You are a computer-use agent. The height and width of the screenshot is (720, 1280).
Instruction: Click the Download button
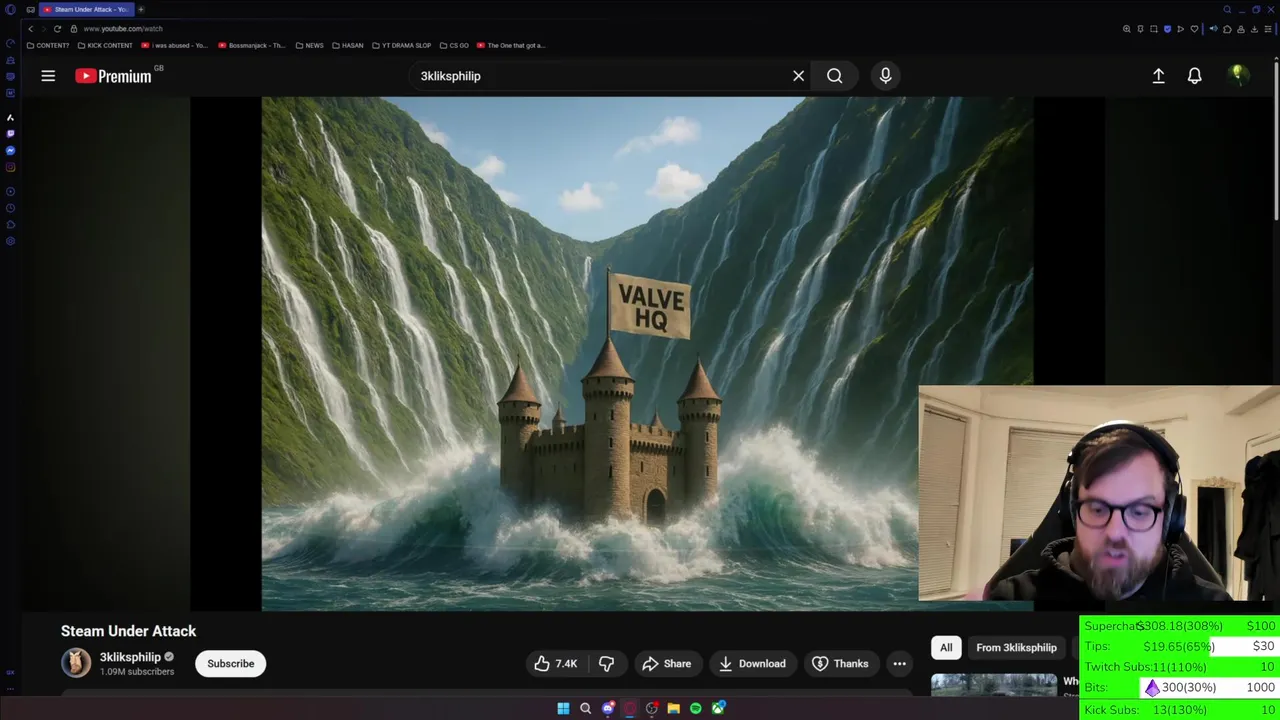tap(752, 663)
